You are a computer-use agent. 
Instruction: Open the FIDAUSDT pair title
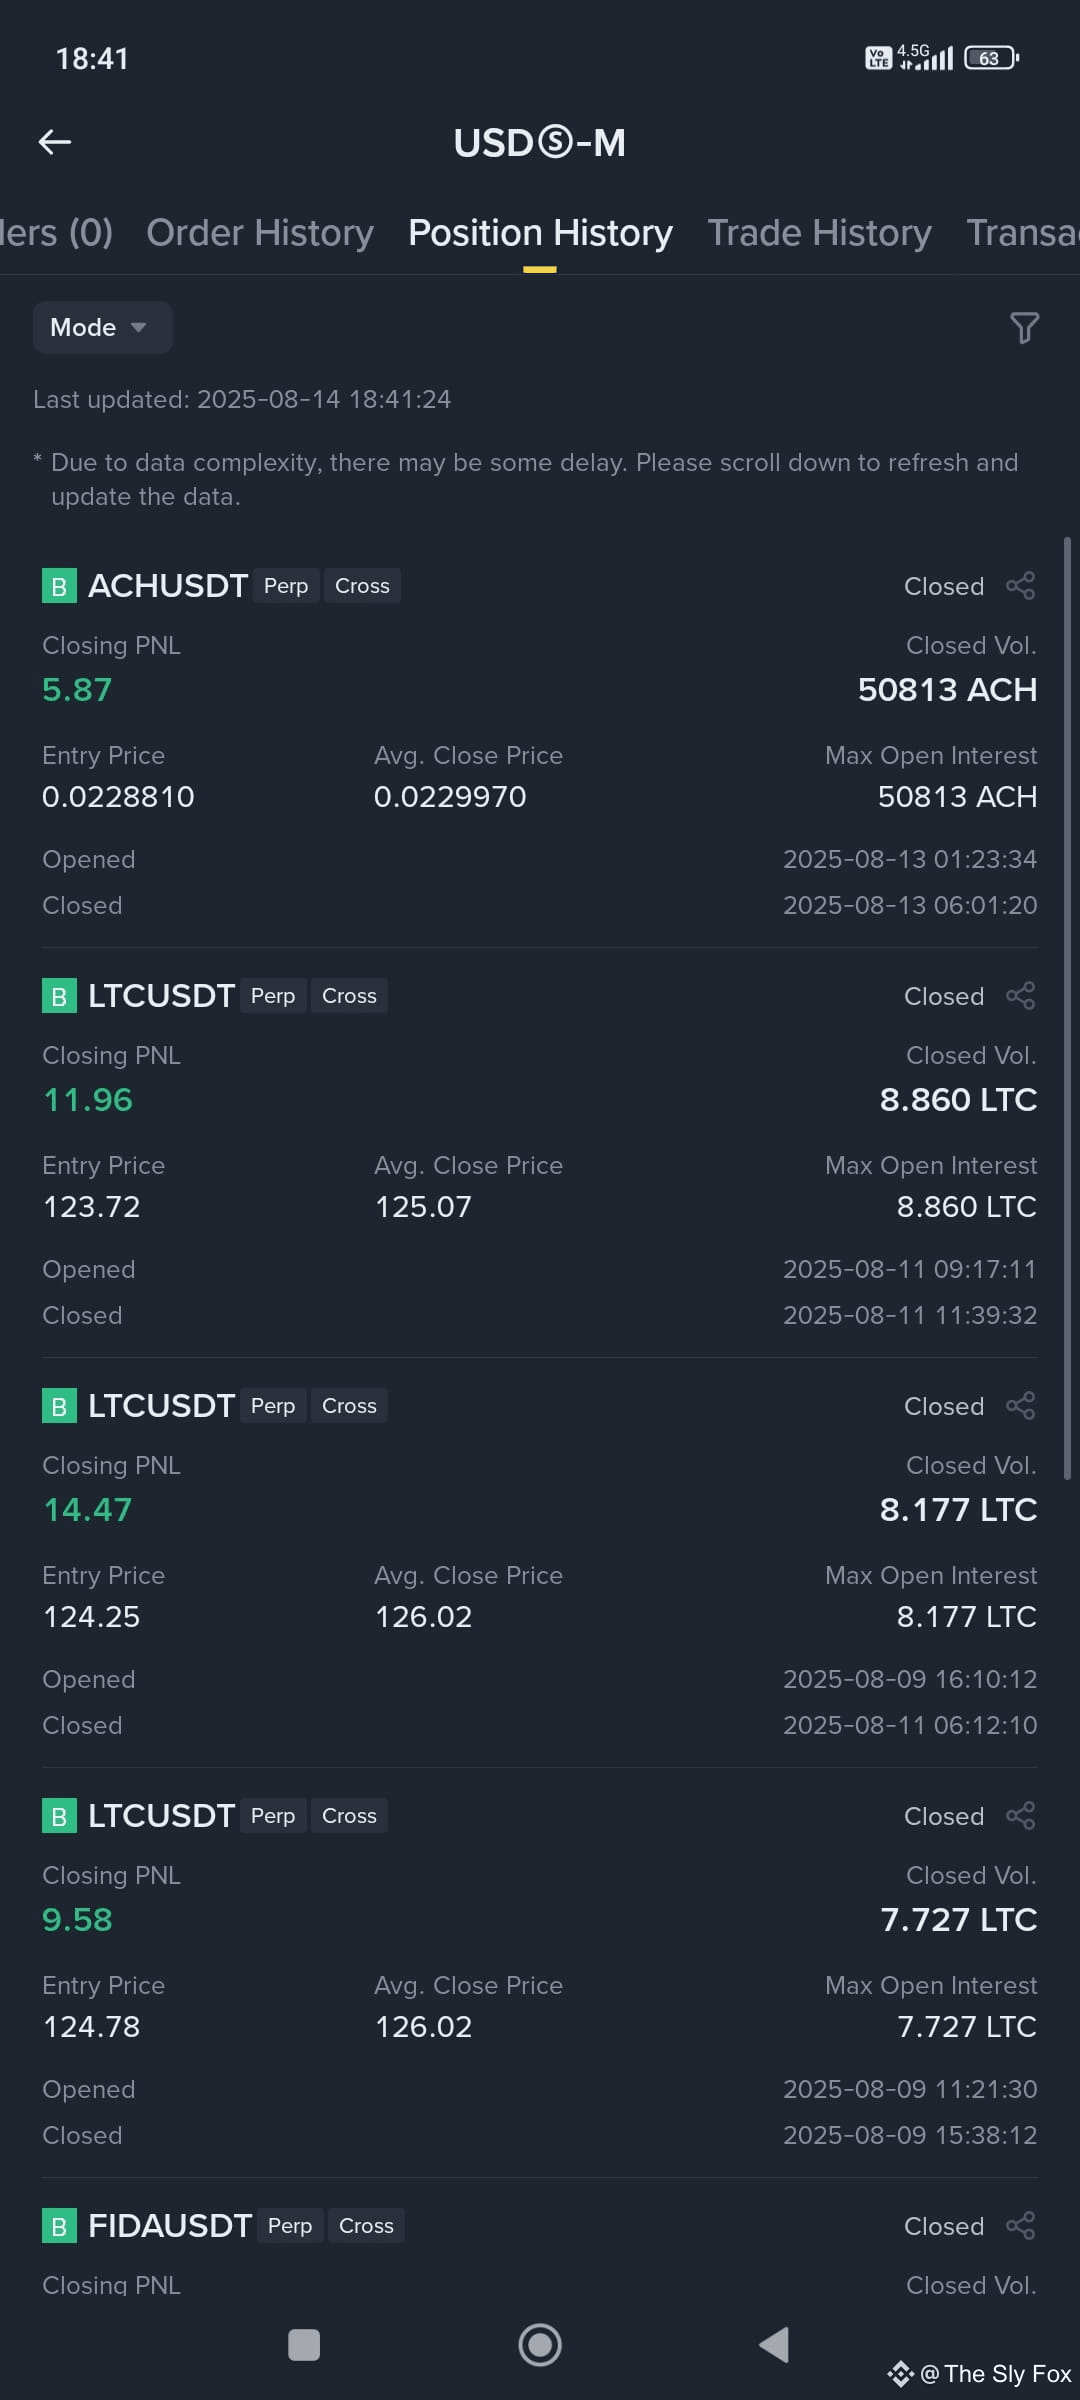click(170, 2226)
